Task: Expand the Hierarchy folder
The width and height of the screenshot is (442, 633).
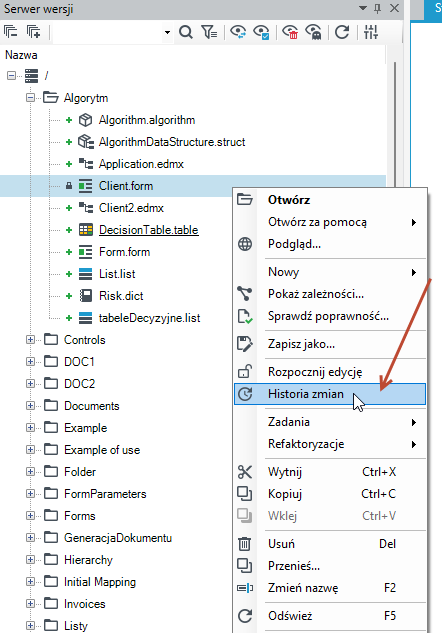Action: tap(30, 560)
